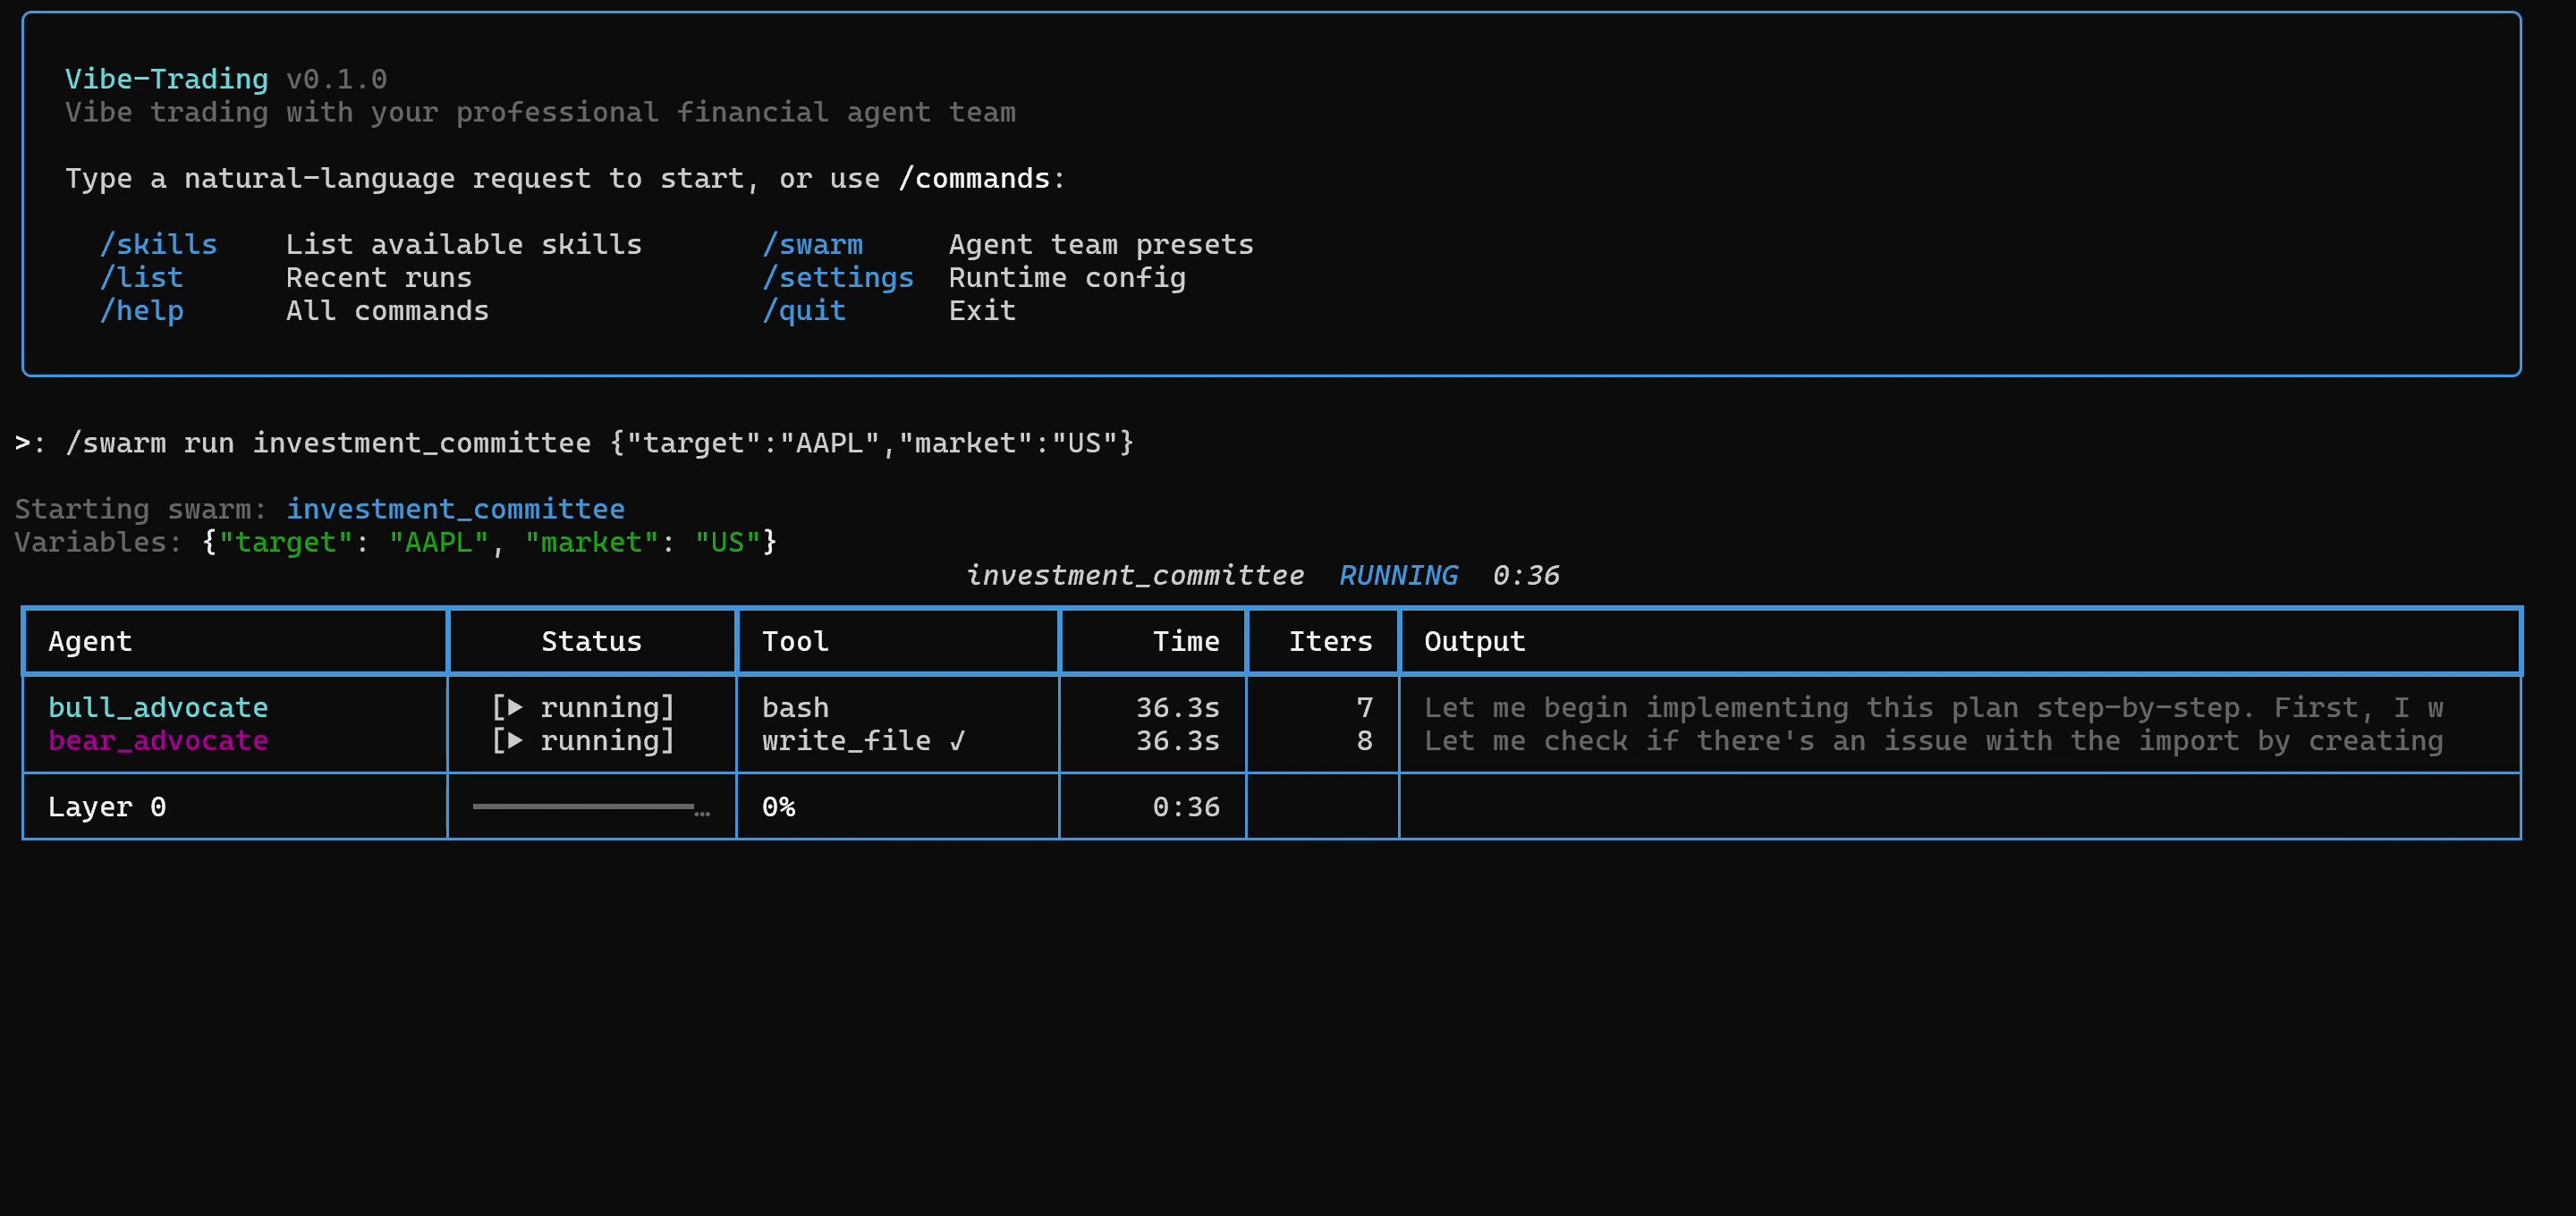Click the Tool column header
The width and height of the screenshot is (2576, 1216).
[795, 641]
